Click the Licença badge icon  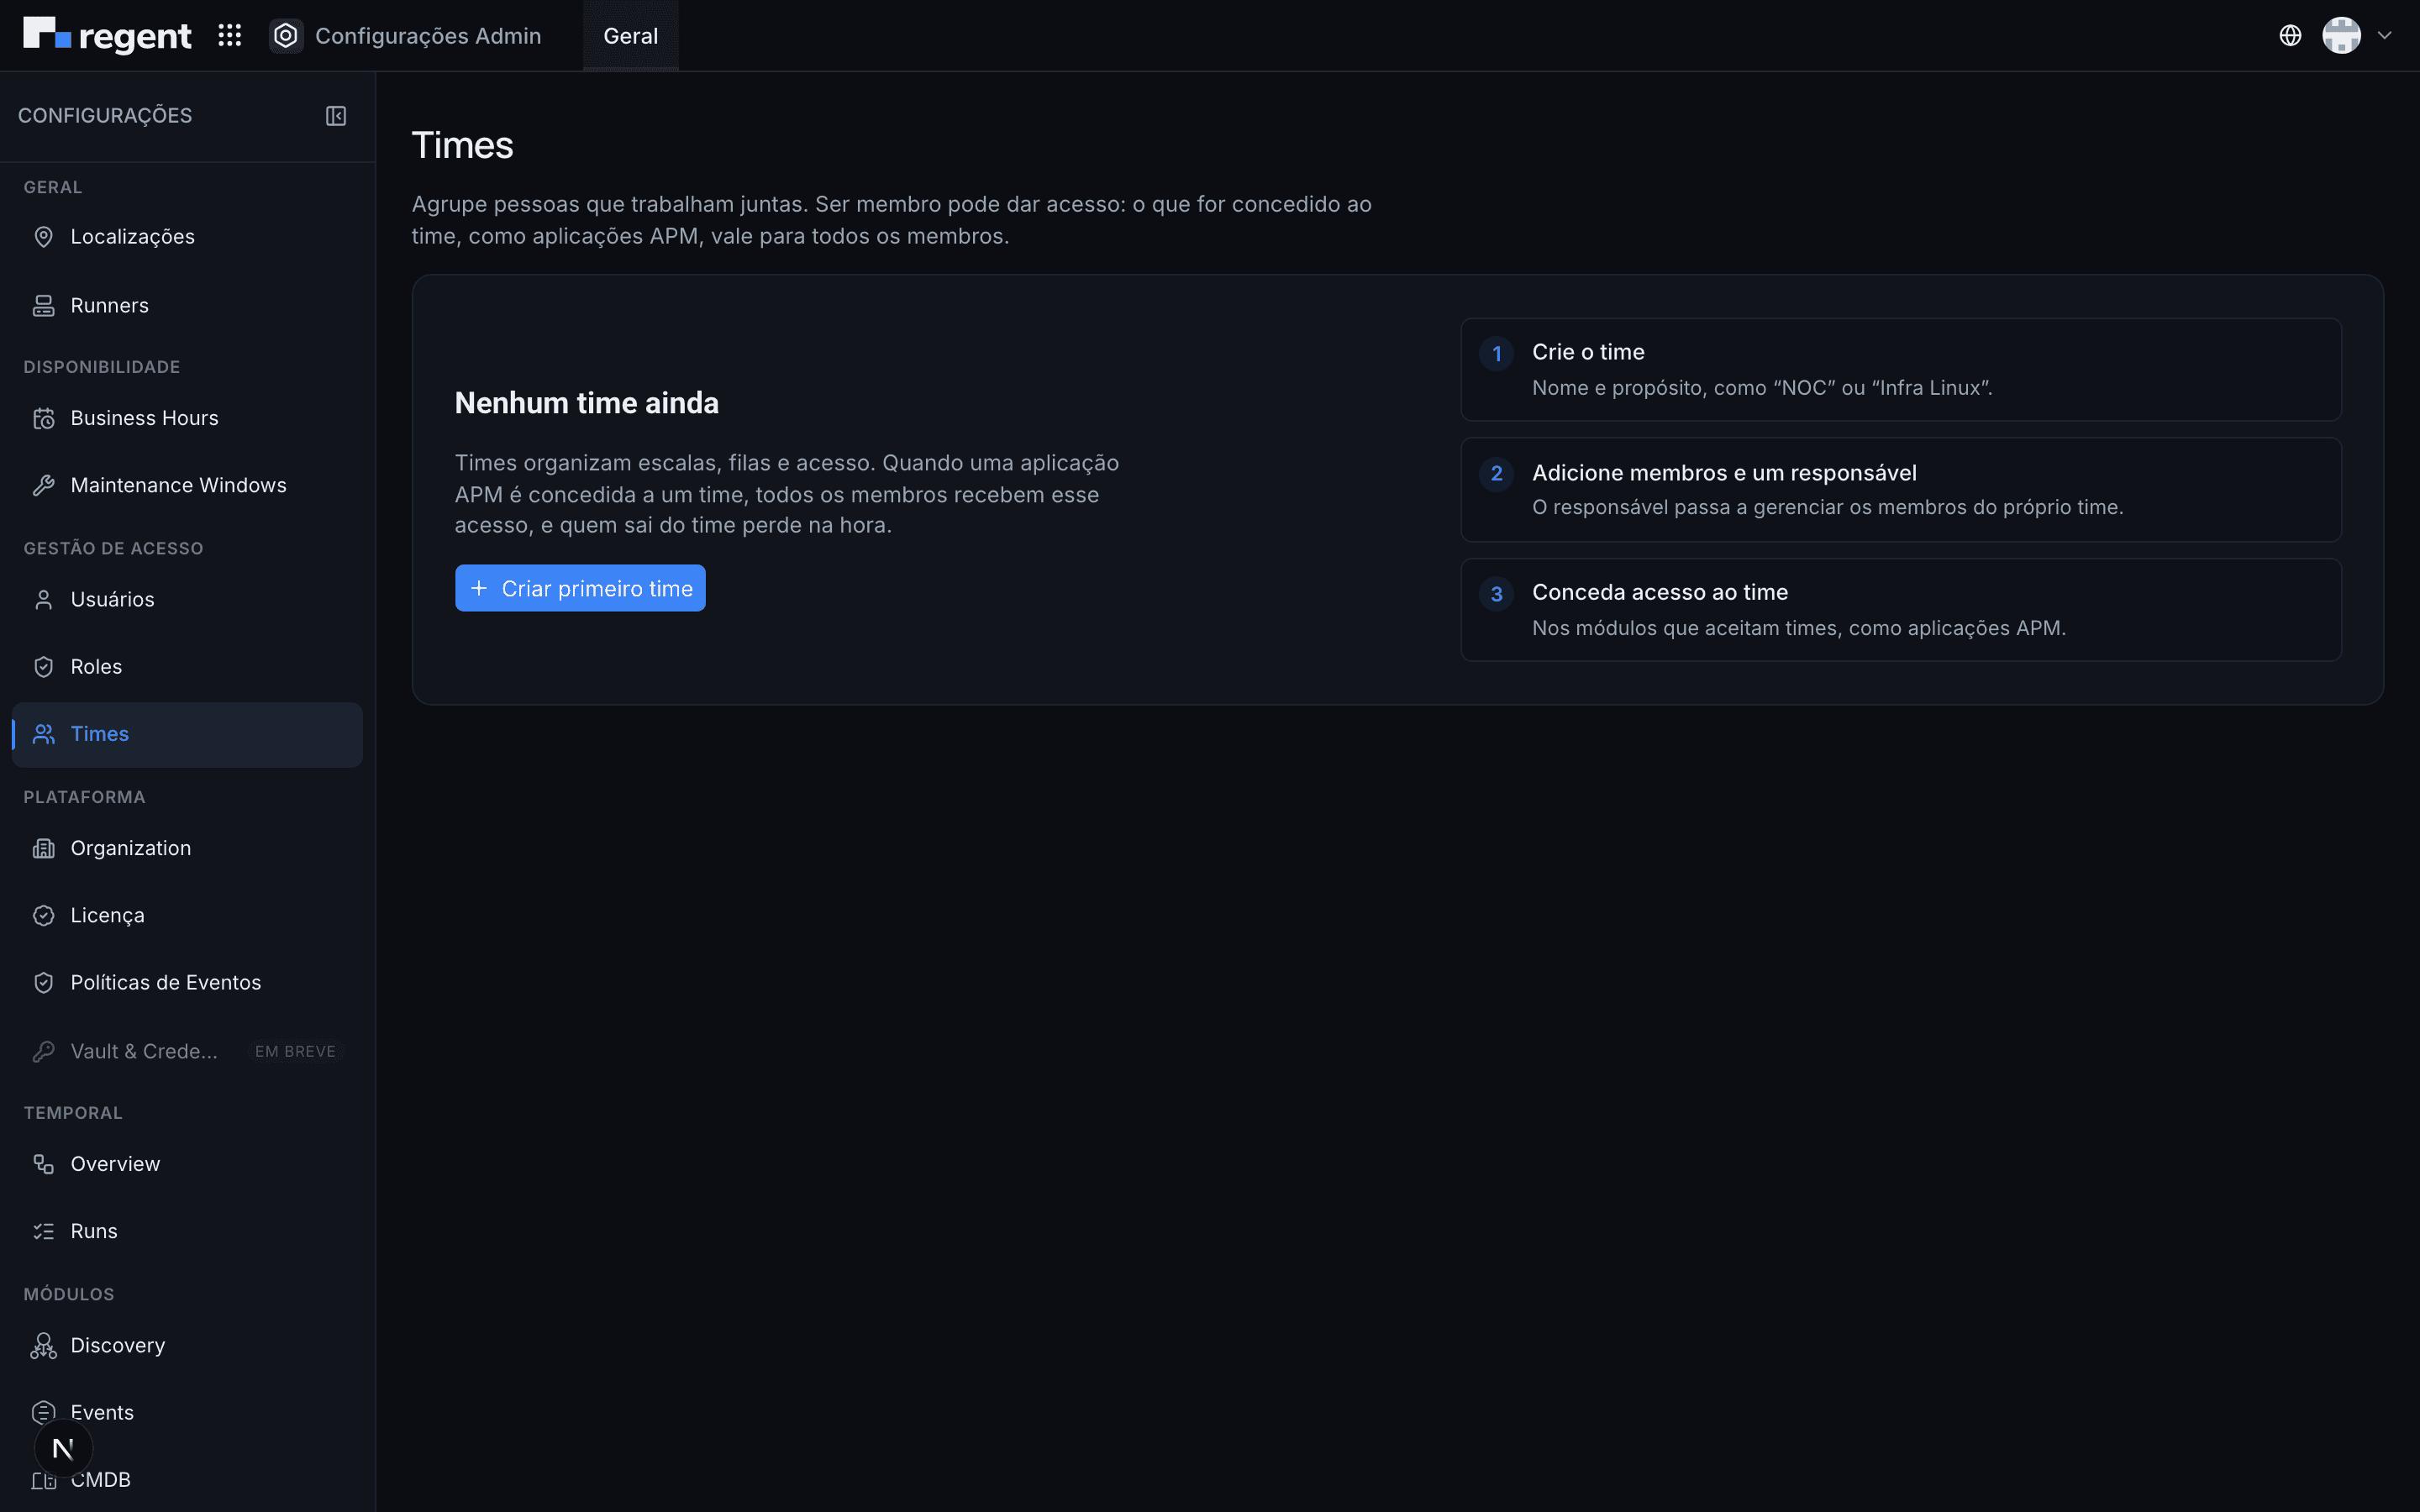click(x=43, y=916)
